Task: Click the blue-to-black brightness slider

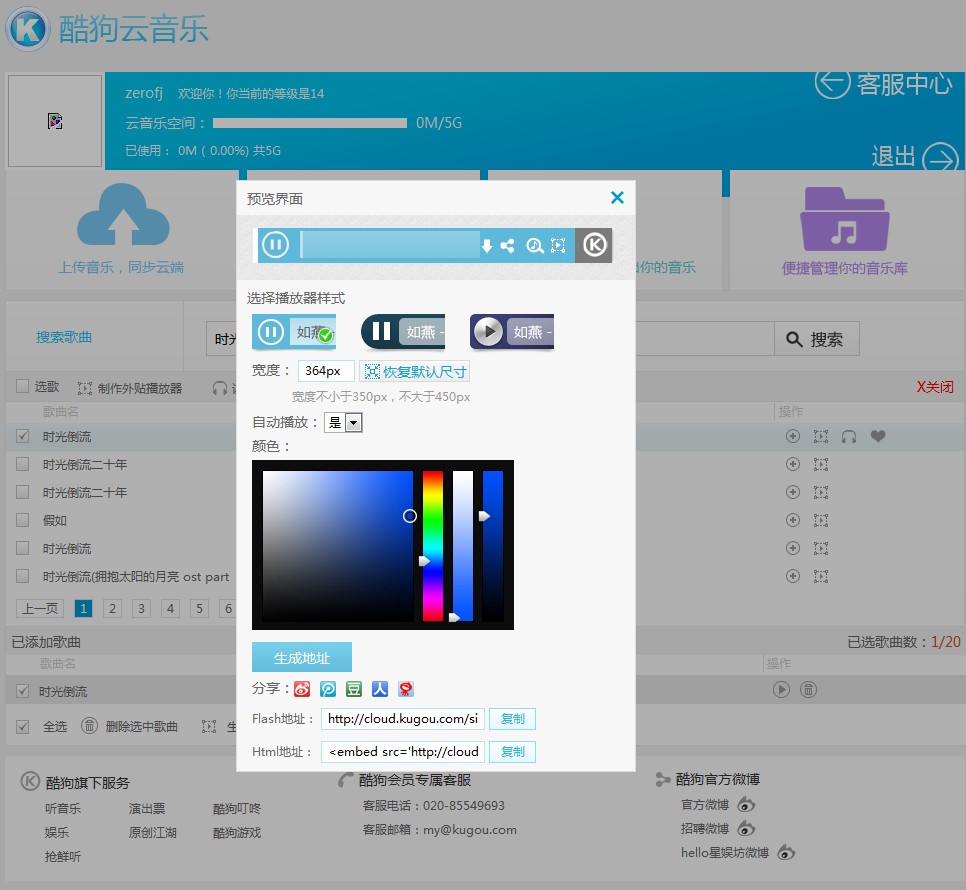Action: pos(493,546)
